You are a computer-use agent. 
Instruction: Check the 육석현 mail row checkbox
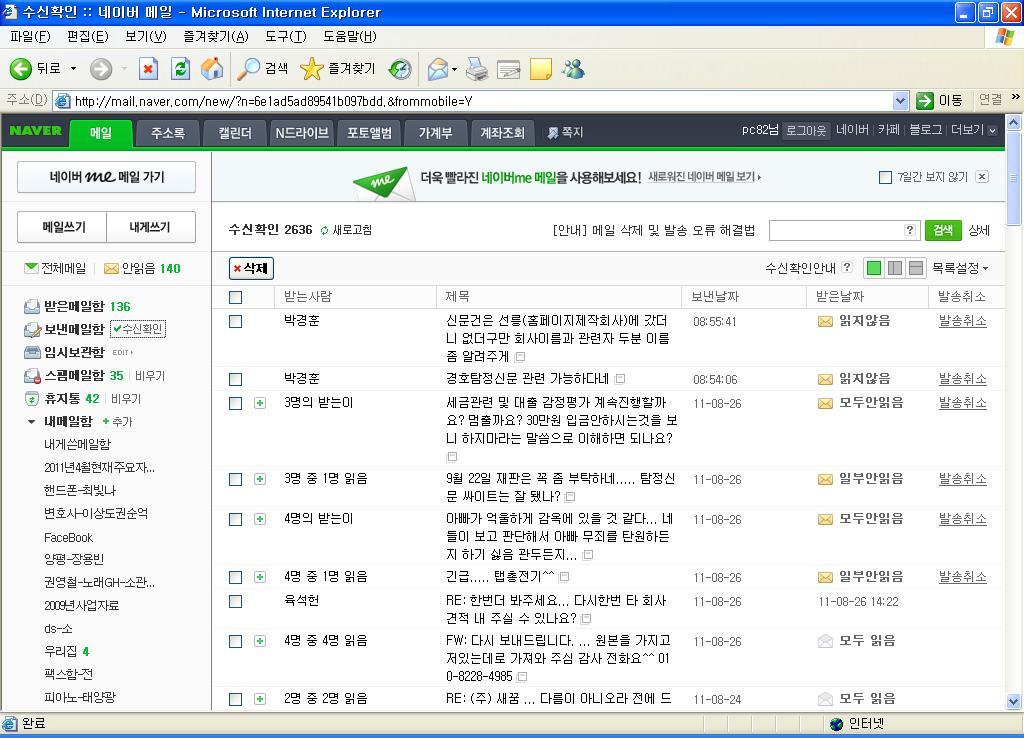[236, 602]
